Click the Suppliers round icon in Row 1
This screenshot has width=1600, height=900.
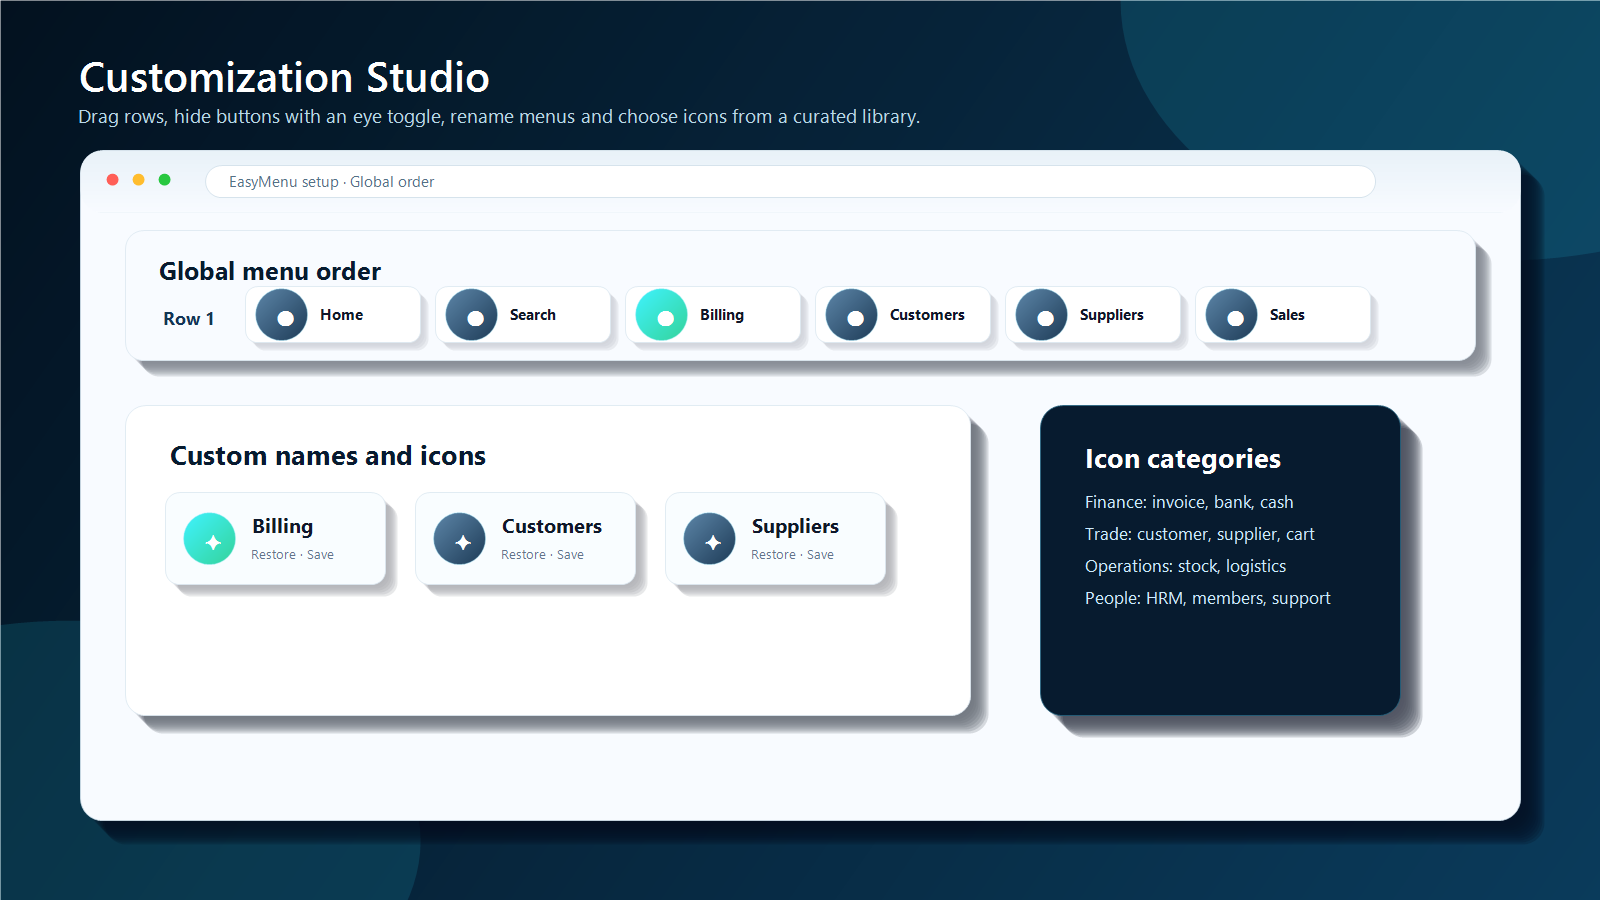[1041, 315]
